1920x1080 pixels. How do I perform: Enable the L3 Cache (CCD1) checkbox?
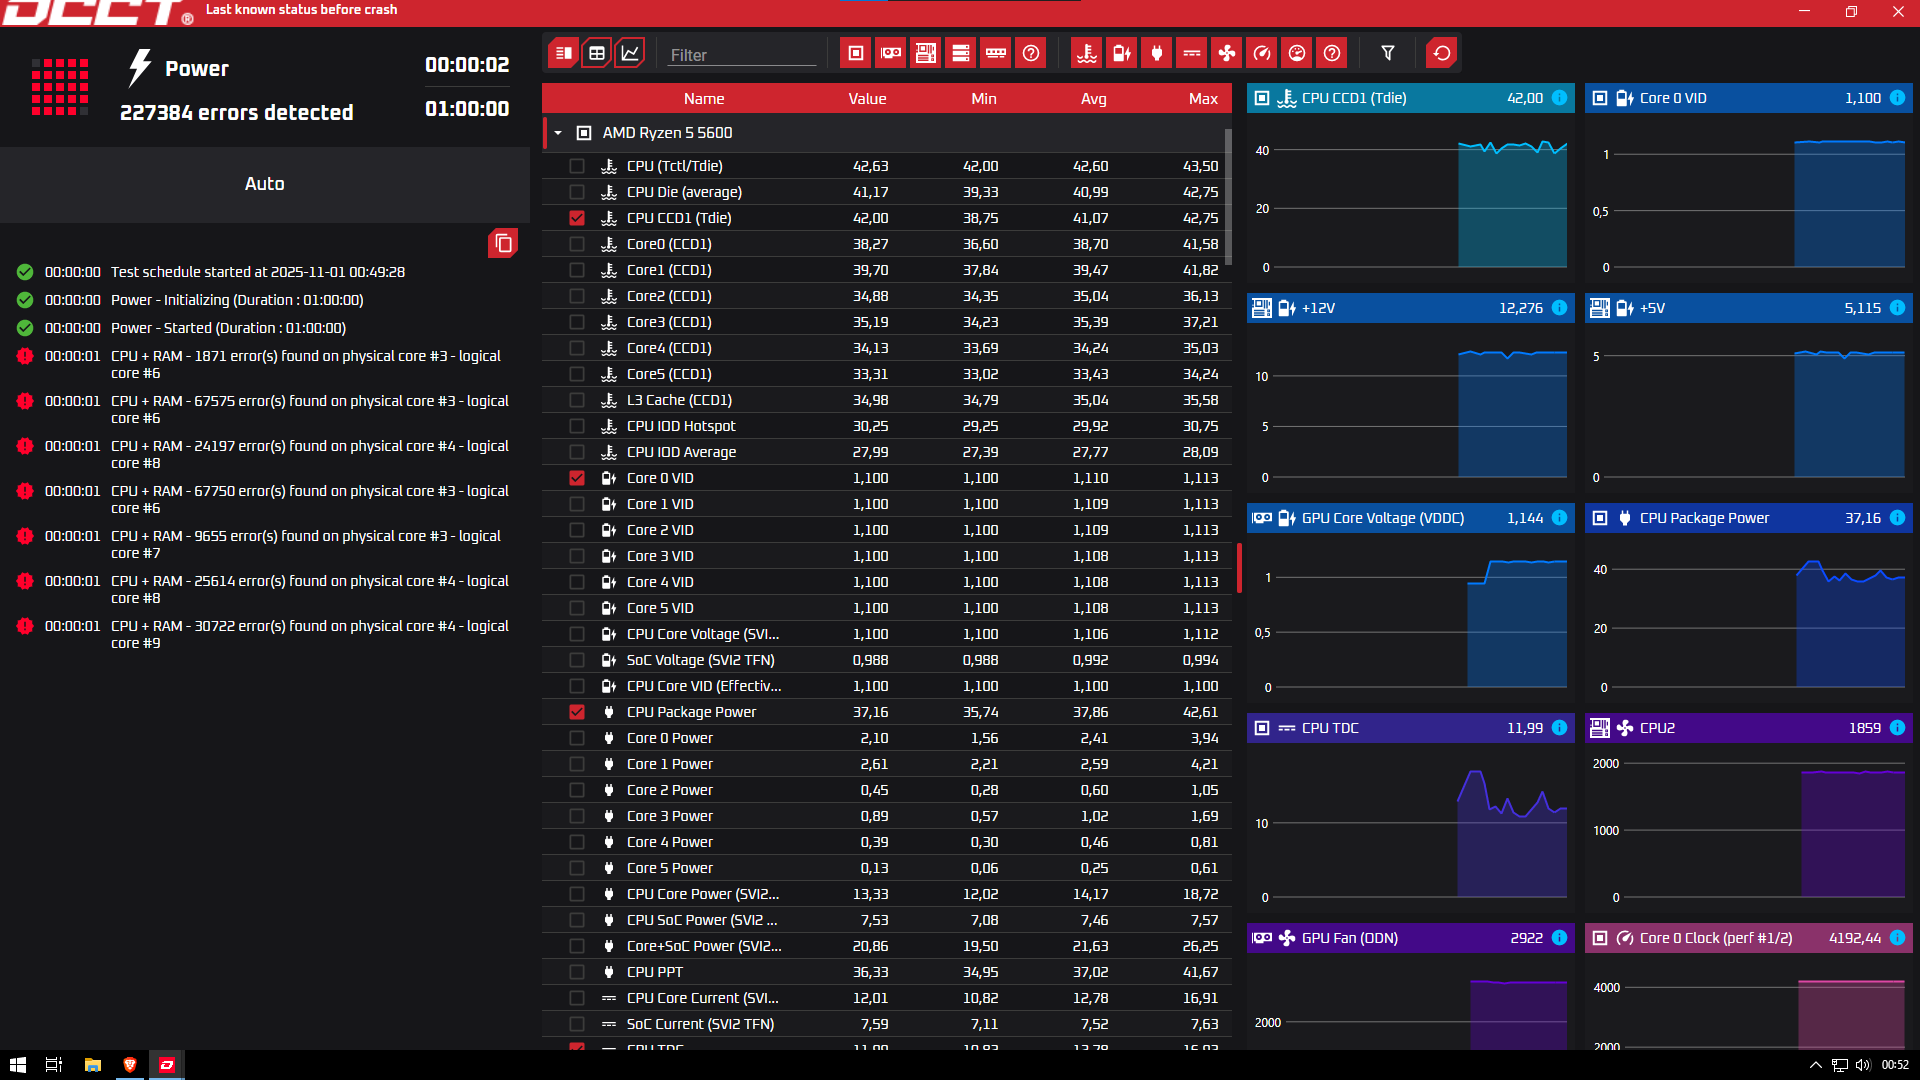coord(577,400)
